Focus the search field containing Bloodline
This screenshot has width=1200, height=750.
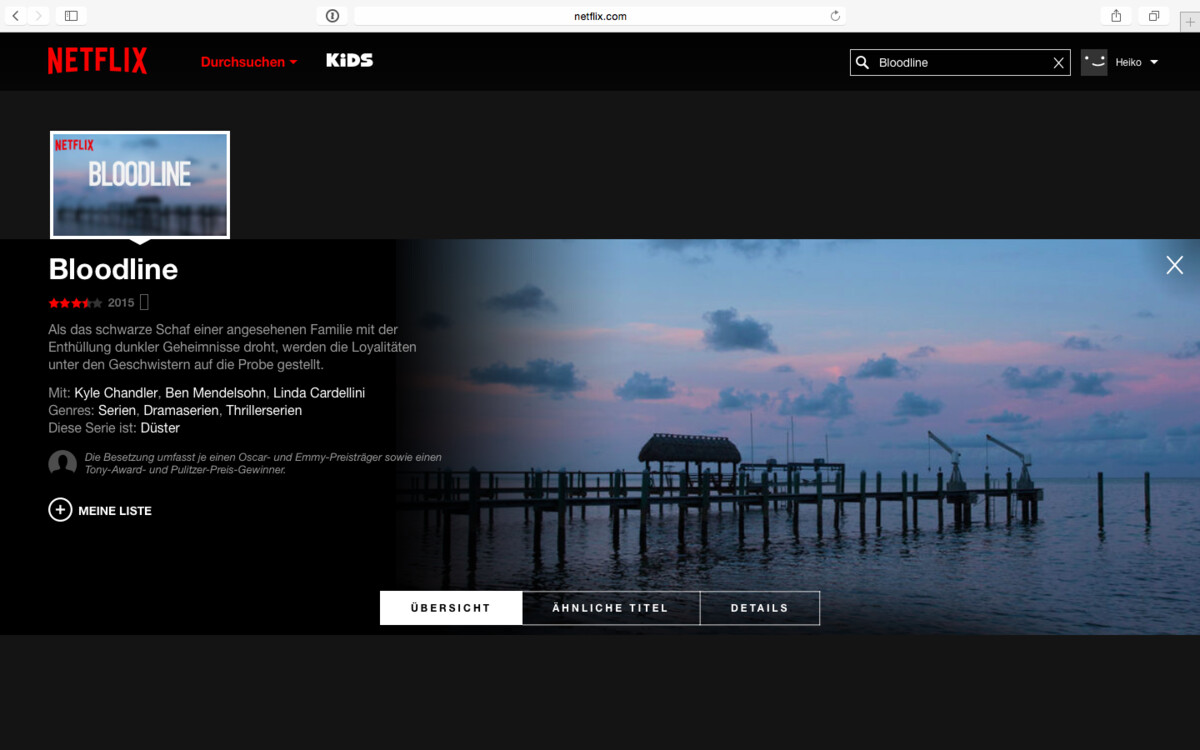point(960,62)
